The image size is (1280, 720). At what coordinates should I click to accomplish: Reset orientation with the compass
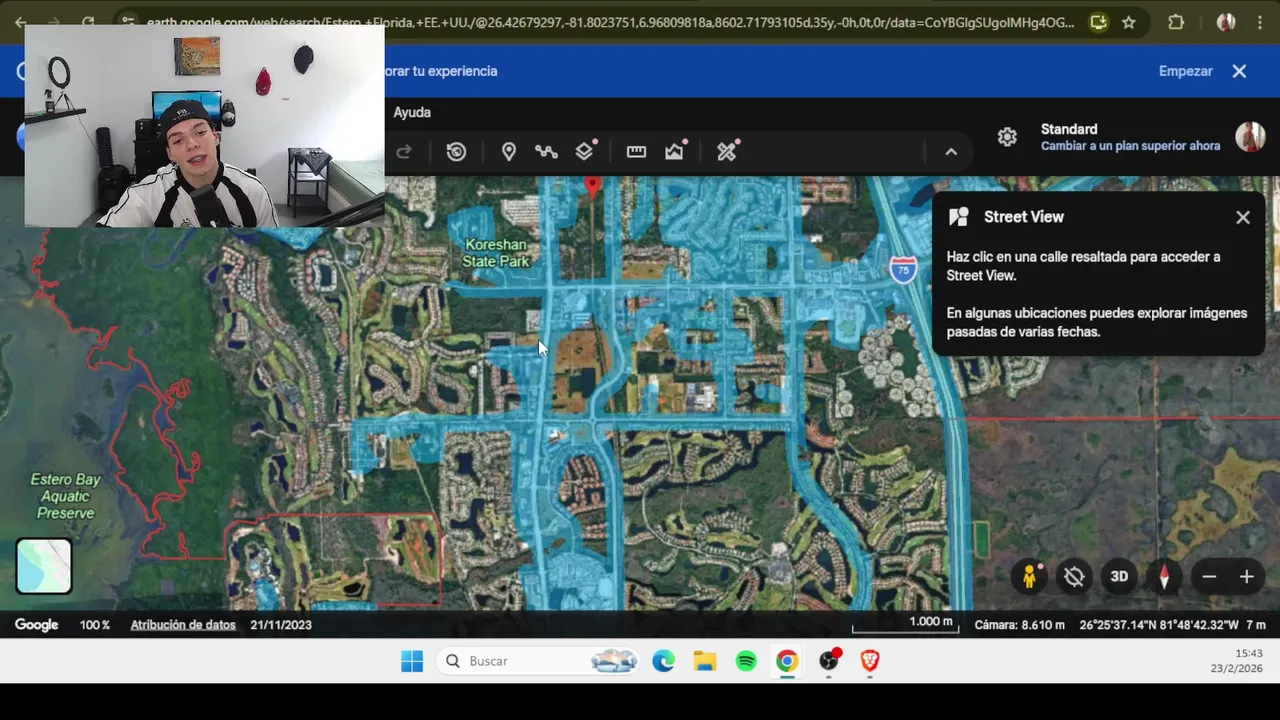click(1164, 577)
